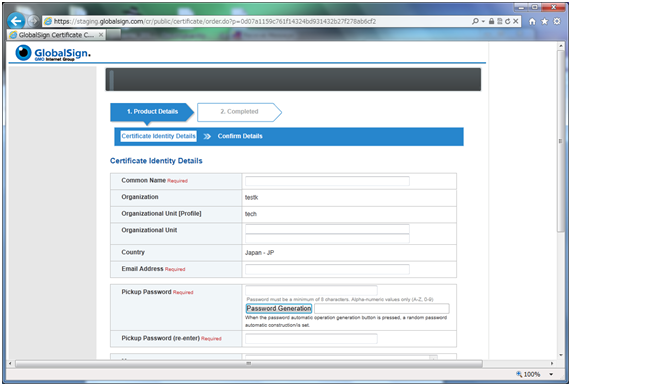The image size is (646, 386).
Task: Click the Pickup Password (re-enter) field
Action: click(x=311, y=339)
